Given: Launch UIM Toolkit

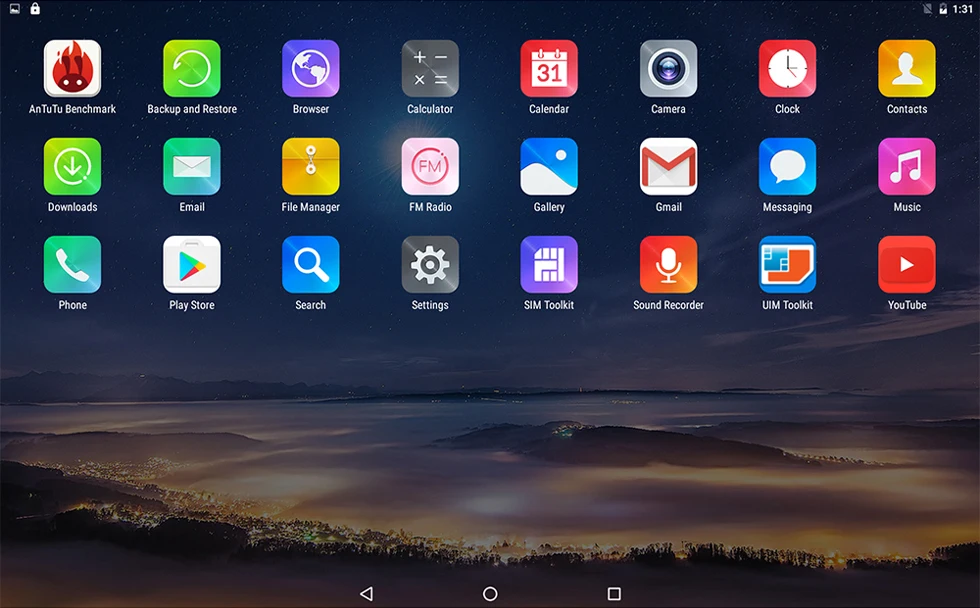Looking at the screenshot, I should coord(788,265).
